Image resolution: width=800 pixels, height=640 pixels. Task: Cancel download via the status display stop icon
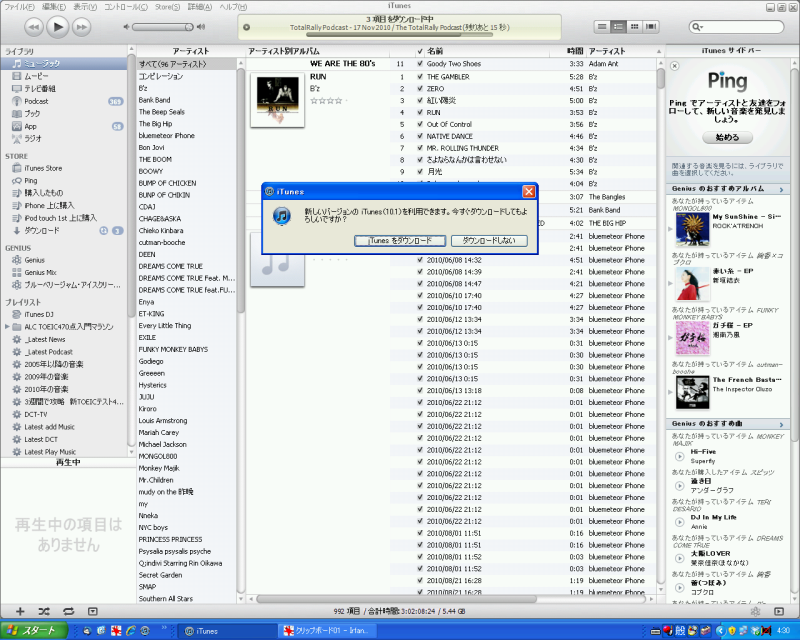click(246, 27)
